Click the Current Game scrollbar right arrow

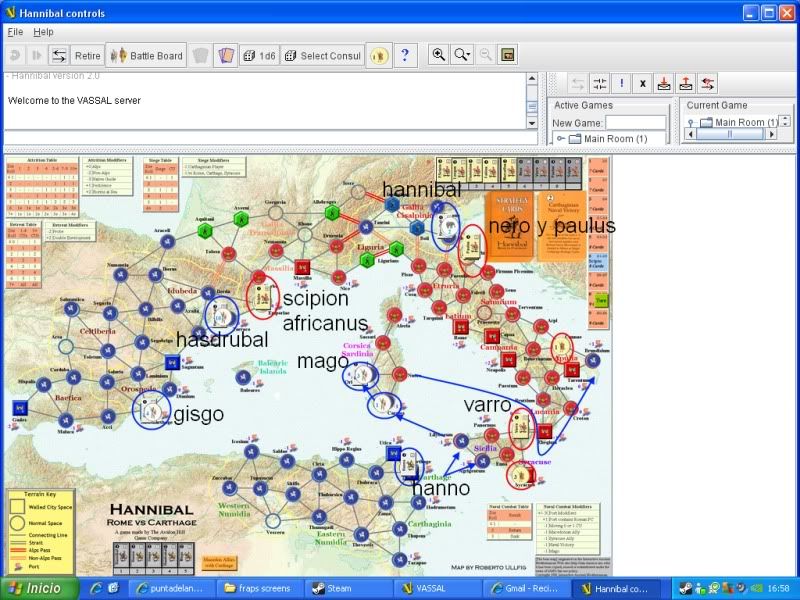[772, 134]
